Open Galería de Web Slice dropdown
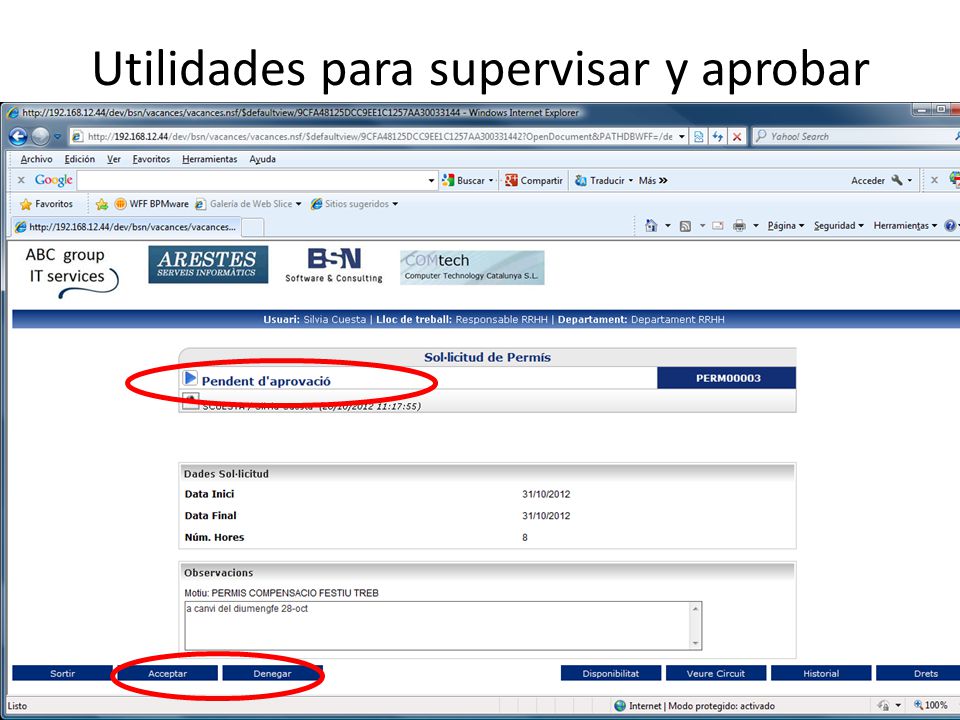The height and width of the screenshot is (720, 960). pyautogui.click(x=248, y=204)
